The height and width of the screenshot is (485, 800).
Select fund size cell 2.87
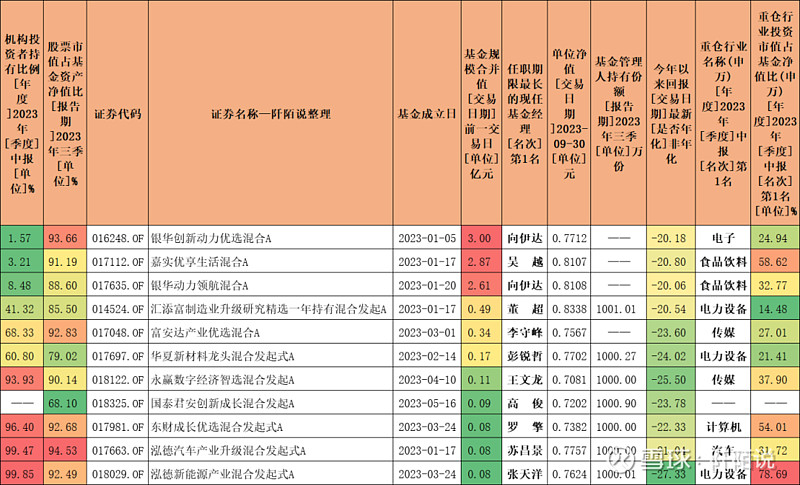(x=481, y=262)
